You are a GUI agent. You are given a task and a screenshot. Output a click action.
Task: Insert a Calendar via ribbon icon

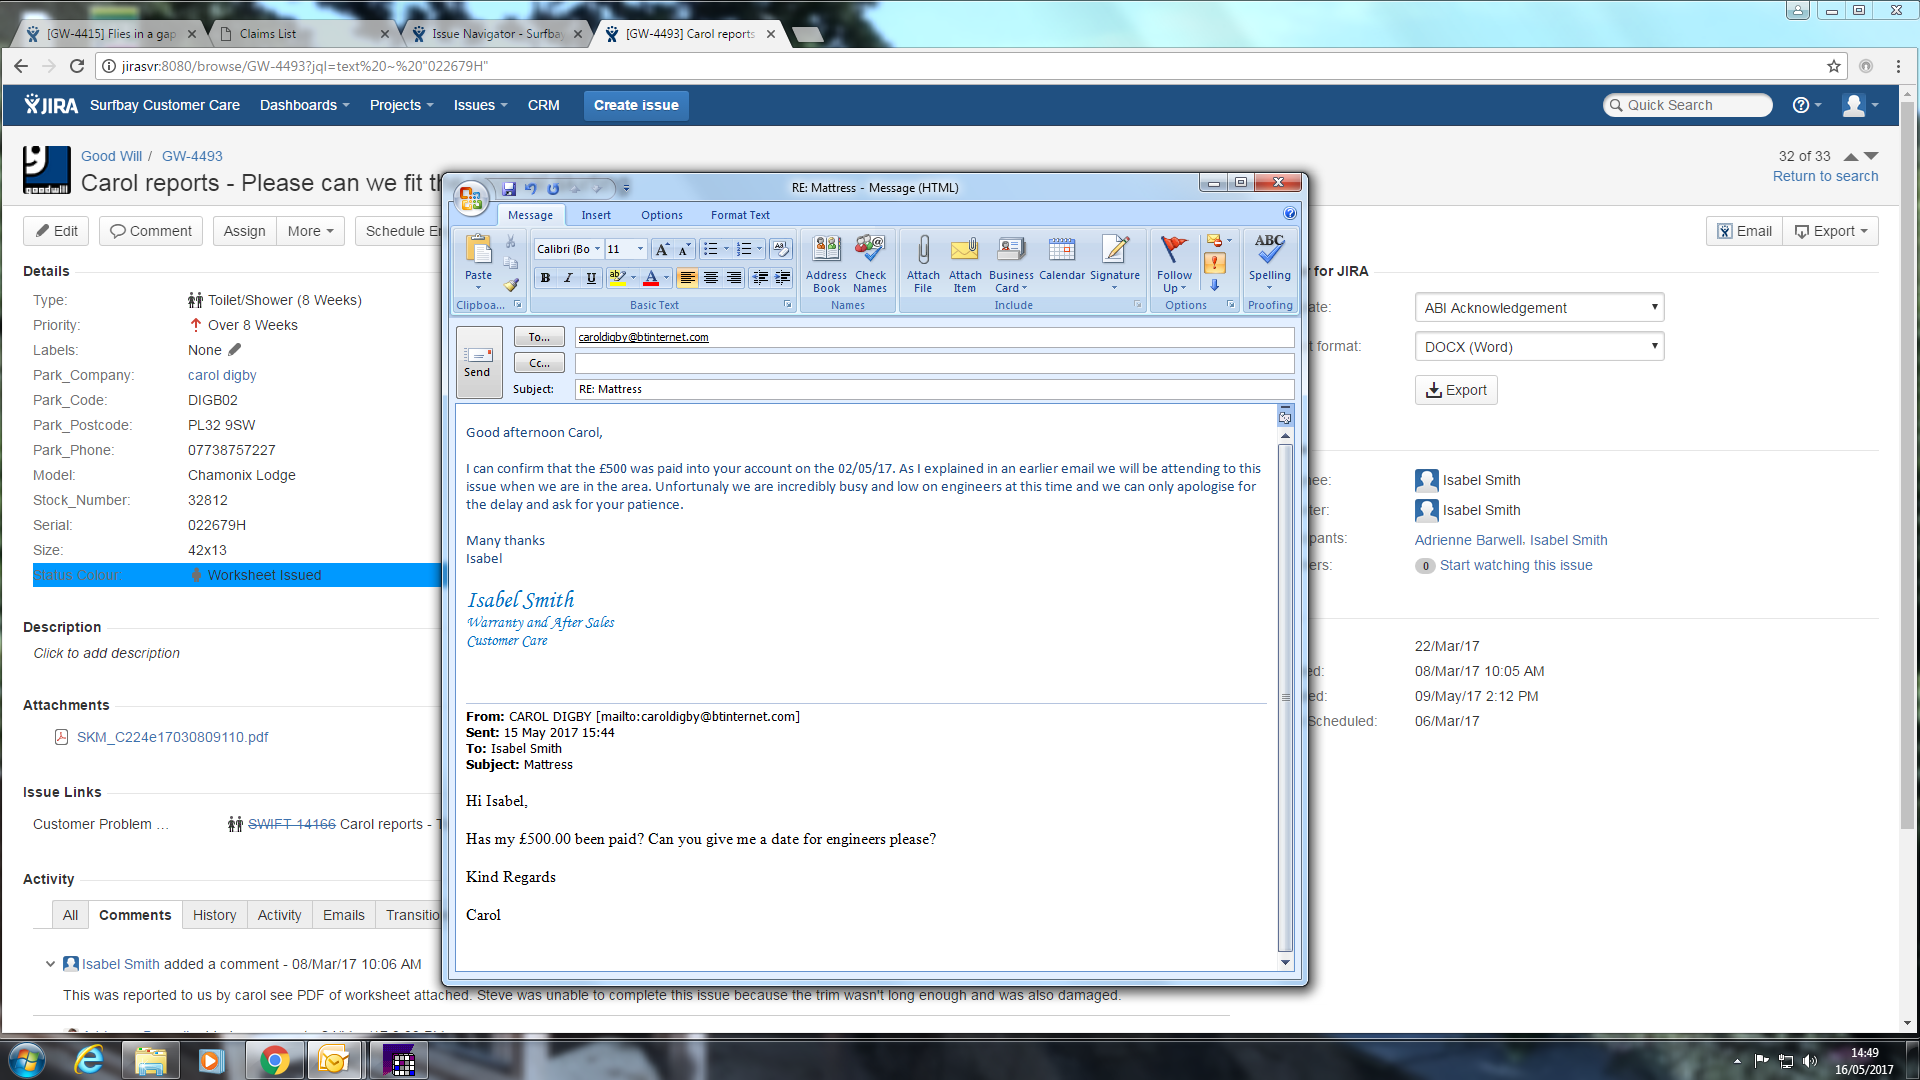pos(1061,260)
